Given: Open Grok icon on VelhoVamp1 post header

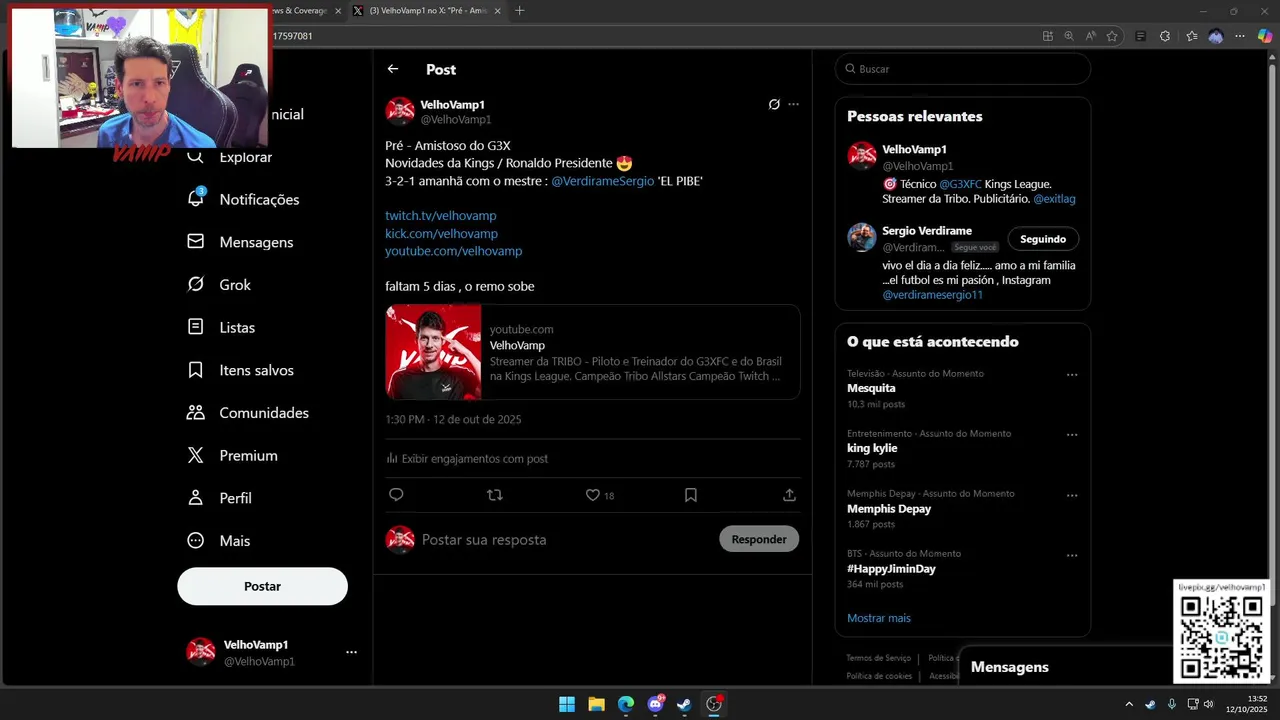Looking at the screenshot, I should click(774, 104).
